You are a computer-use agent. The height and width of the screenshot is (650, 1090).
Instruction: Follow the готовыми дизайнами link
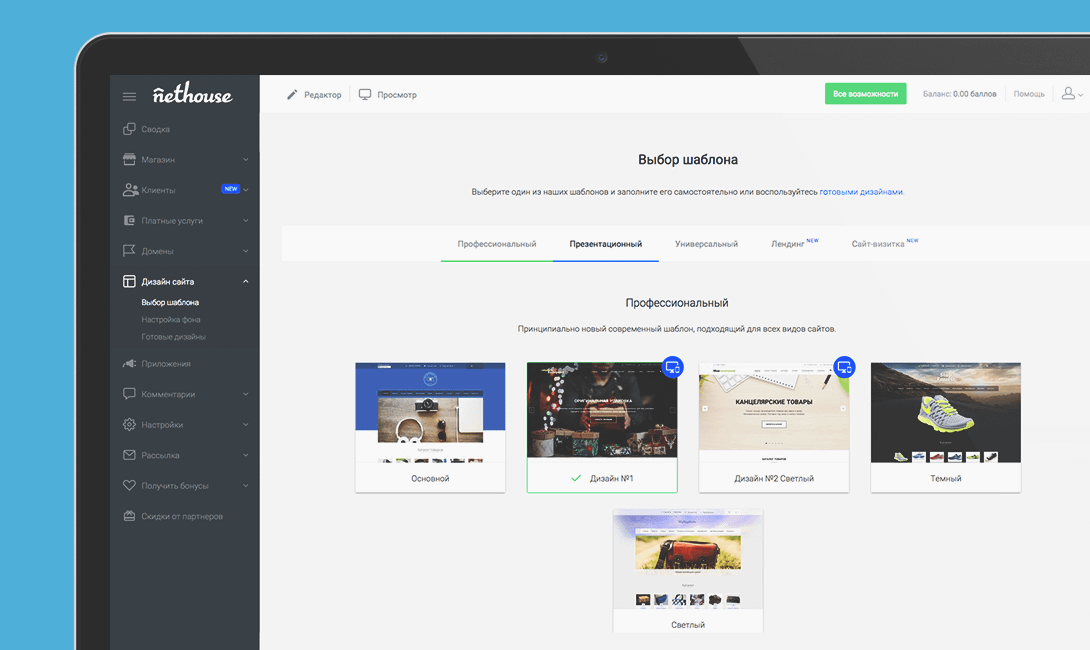[x=861, y=192]
